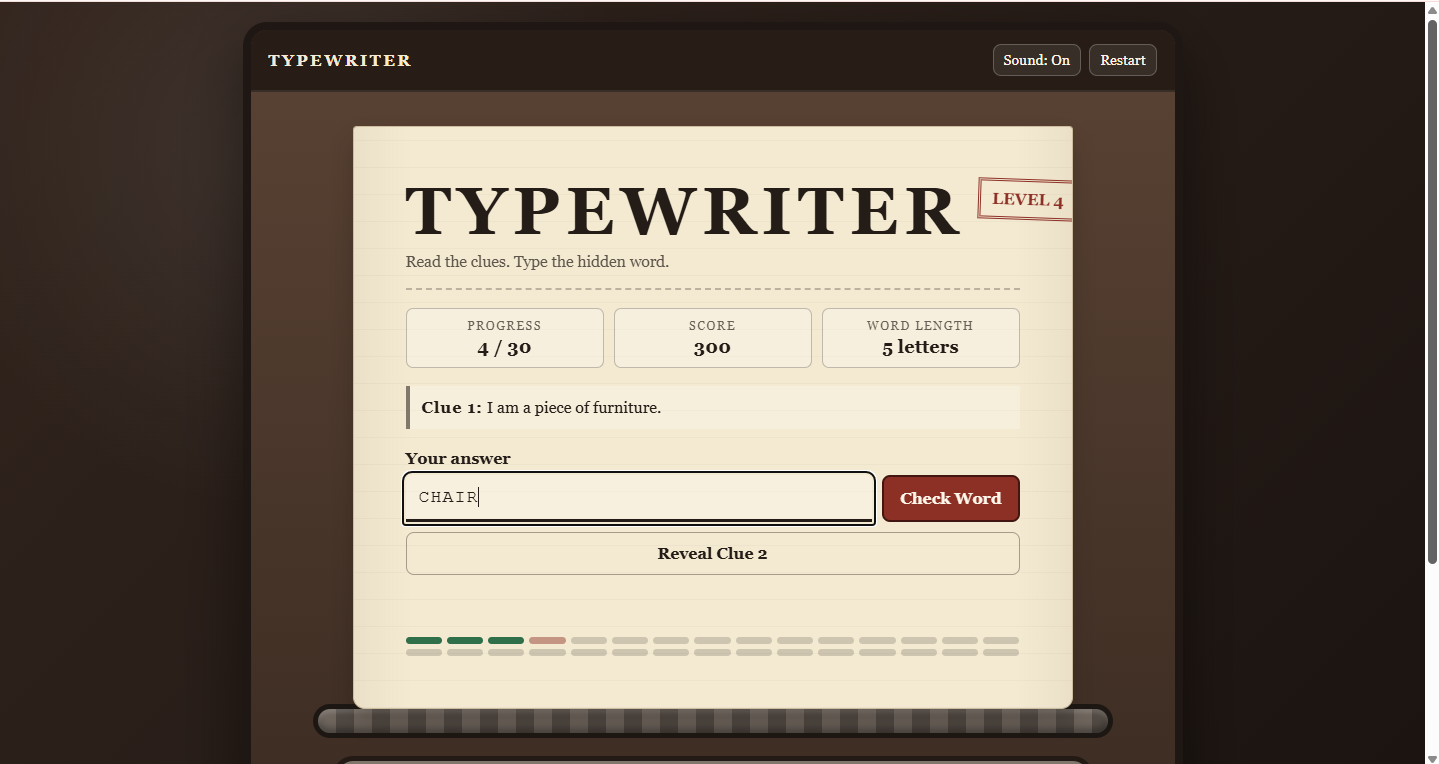Click the large TYPEWRITER page title
The height and width of the screenshot is (764, 1439).
click(x=683, y=211)
